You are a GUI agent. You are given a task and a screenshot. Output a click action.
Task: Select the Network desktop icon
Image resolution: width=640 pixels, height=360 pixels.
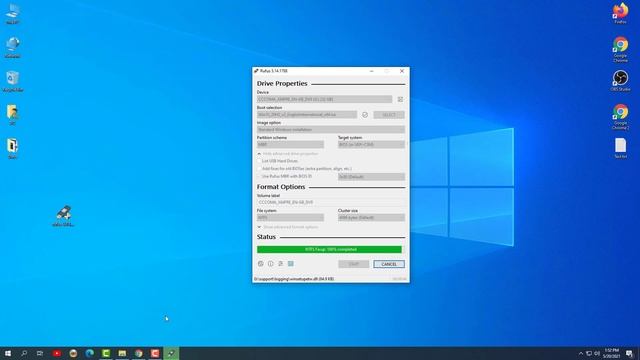pyautogui.click(x=13, y=47)
